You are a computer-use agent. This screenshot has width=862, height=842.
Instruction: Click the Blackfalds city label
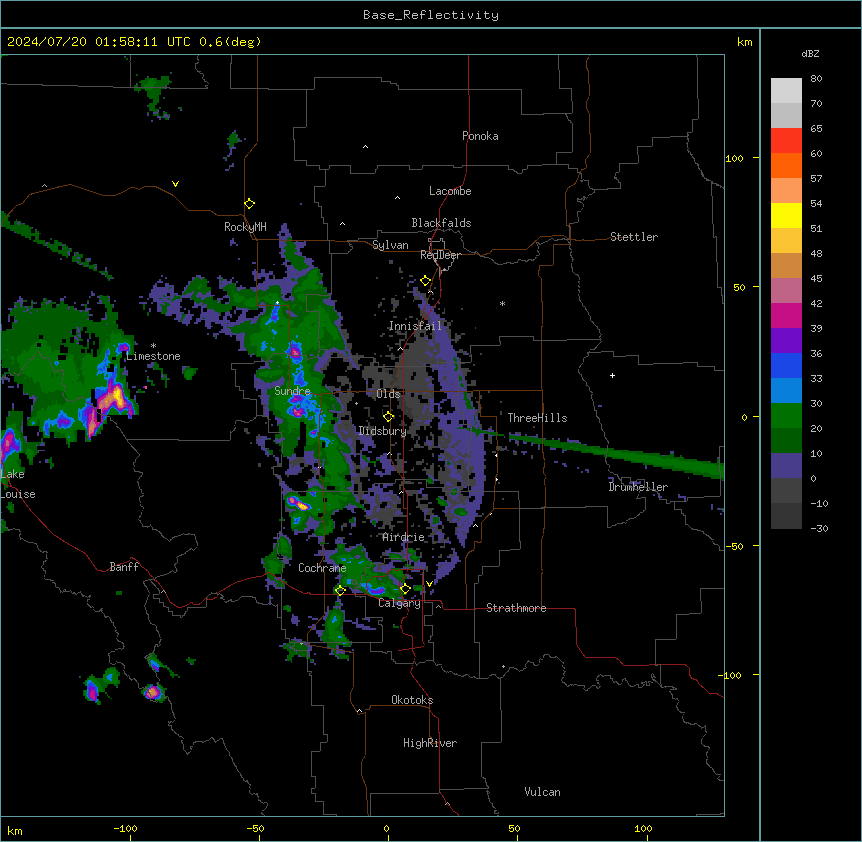(x=441, y=223)
